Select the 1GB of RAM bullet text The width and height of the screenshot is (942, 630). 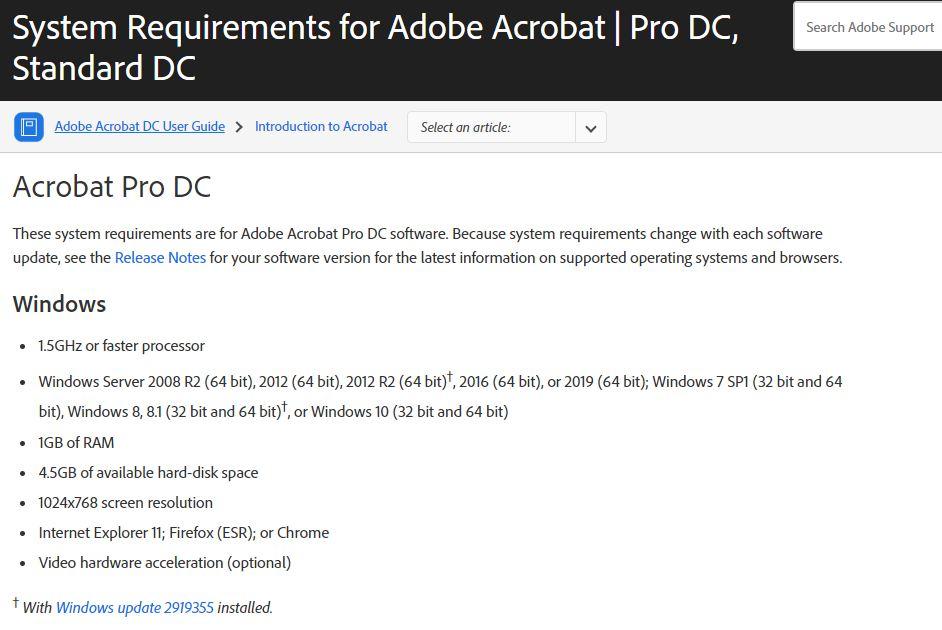pyautogui.click(x=76, y=442)
